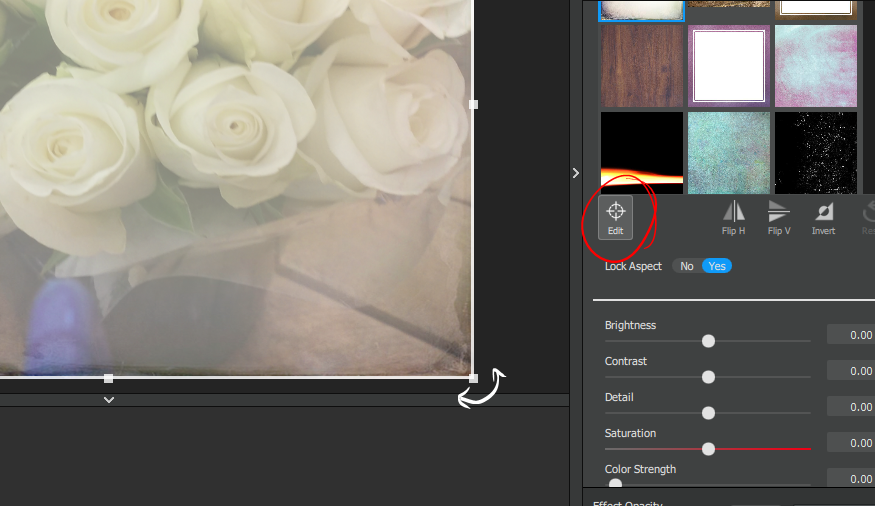Click the Brightness slider handle

coord(708,341)
